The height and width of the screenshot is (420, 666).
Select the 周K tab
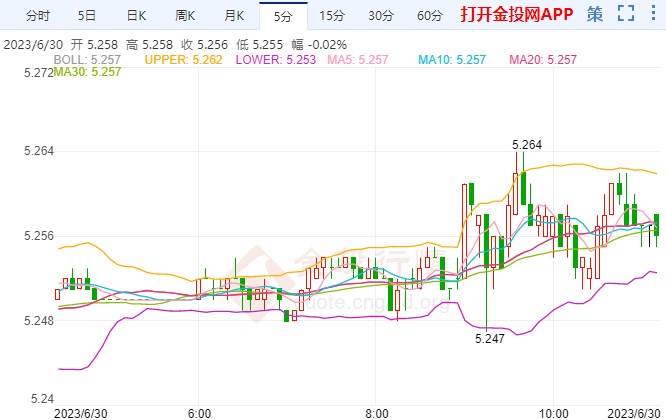[x=185, y=16]
